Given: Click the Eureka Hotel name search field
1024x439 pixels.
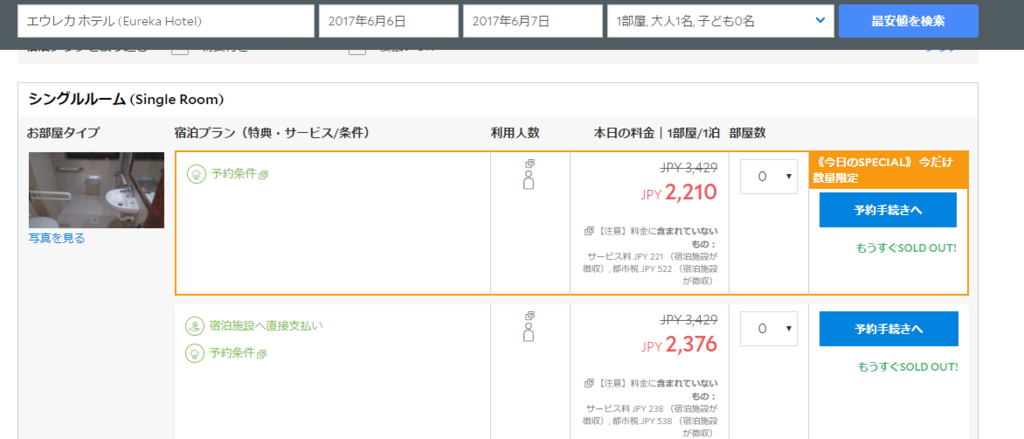Looking at the screenshot, I should (x=166, y=21).
